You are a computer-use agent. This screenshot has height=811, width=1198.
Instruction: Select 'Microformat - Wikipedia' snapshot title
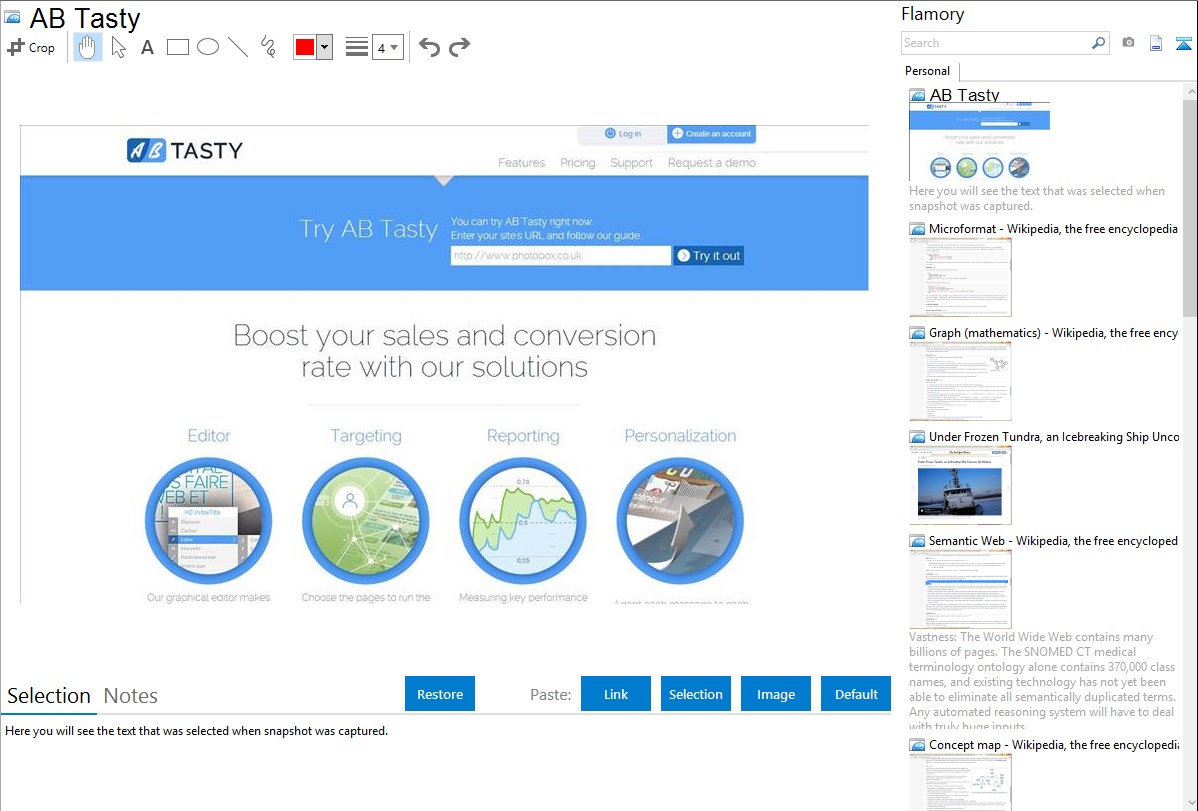(x=1053, y=229)
